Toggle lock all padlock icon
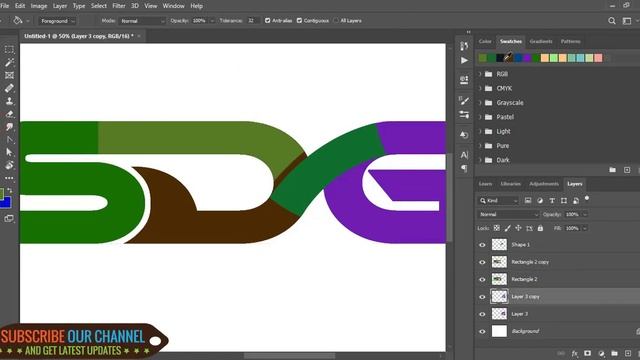 (x=540, y=228)
